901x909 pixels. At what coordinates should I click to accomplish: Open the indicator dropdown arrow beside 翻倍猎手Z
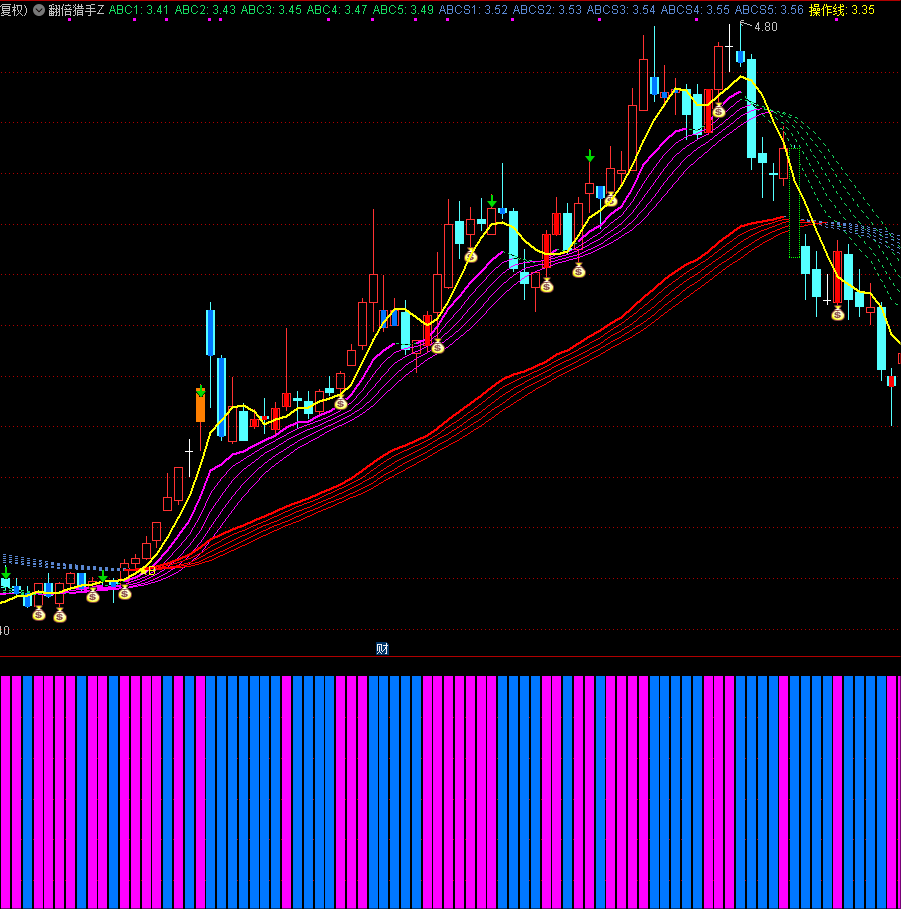[x=38, y=10]
